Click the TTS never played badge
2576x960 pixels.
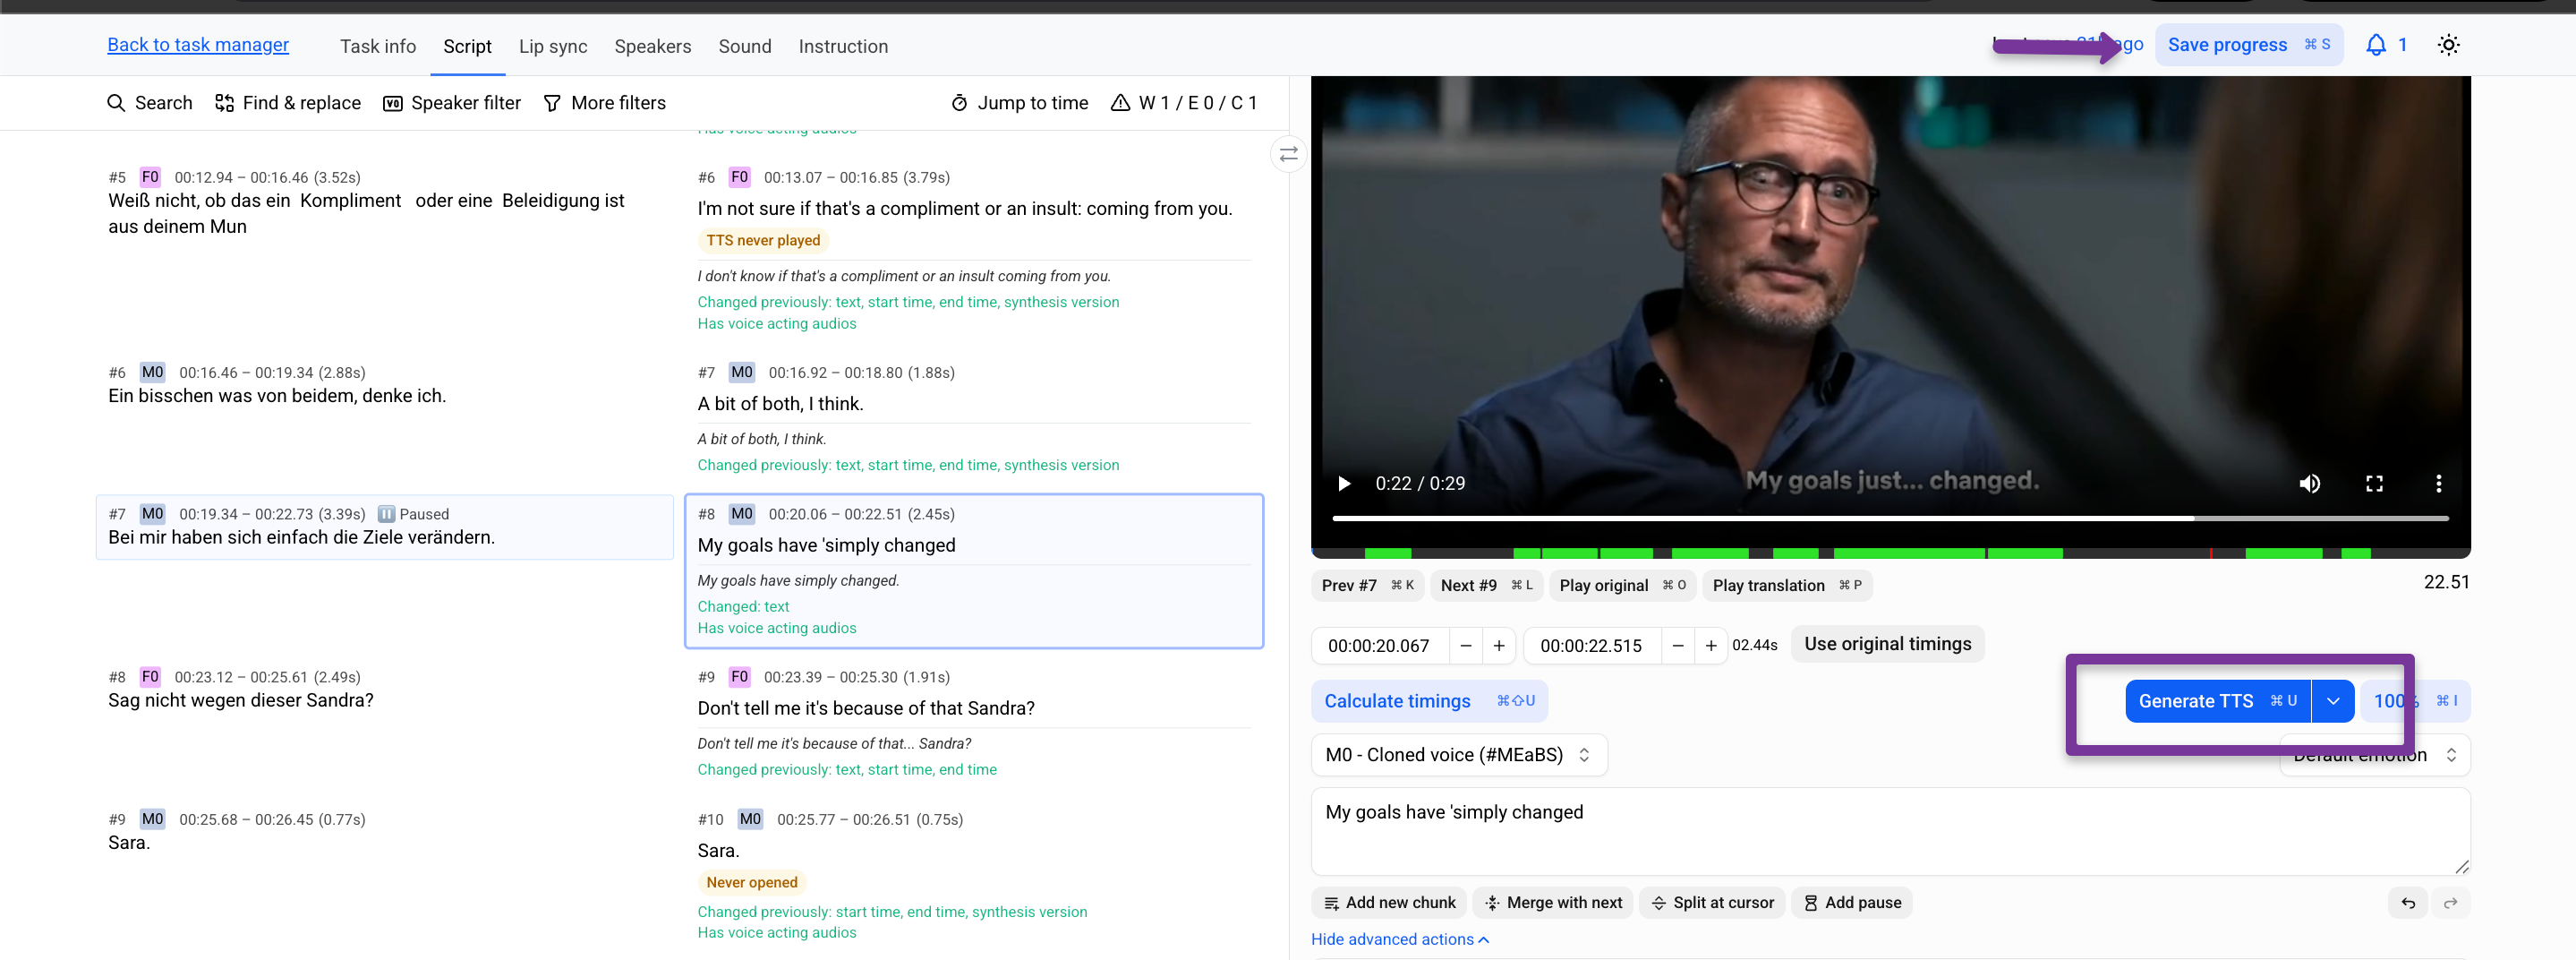click(x=763, y=241)
